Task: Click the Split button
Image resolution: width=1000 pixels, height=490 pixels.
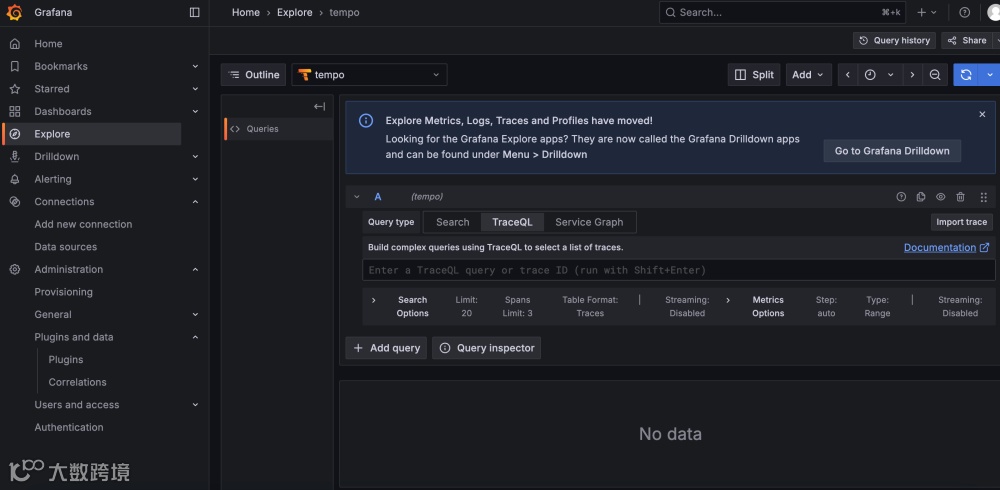Action: (x=754, y=75)
